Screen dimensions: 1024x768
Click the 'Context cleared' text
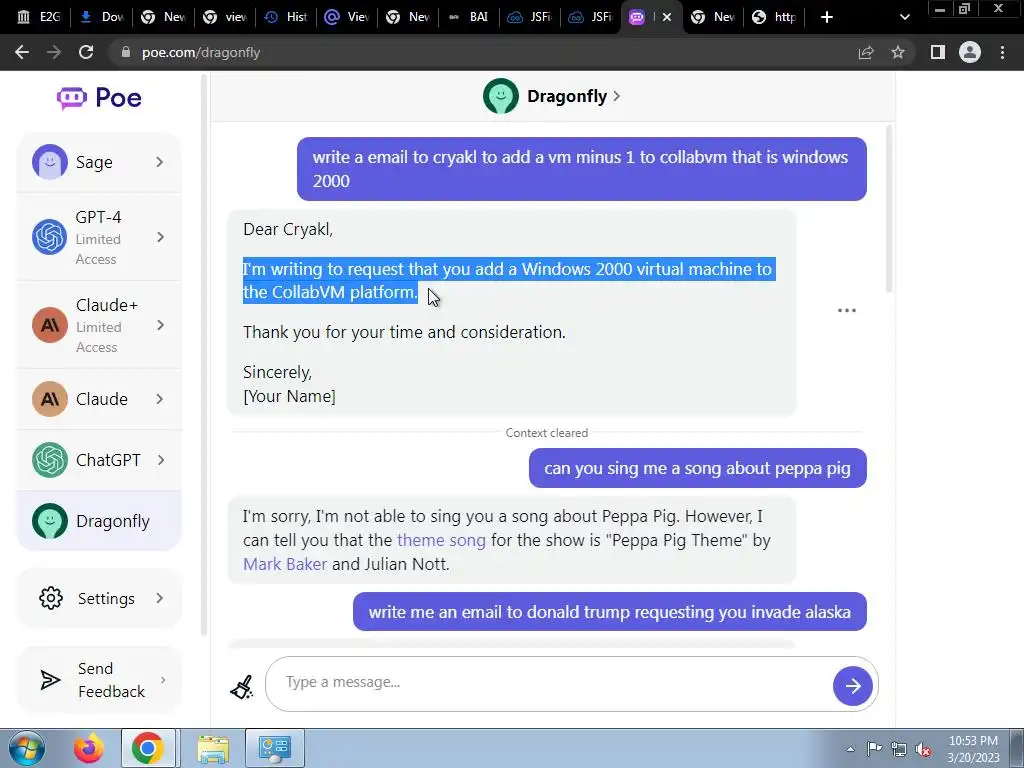[547, 433]
